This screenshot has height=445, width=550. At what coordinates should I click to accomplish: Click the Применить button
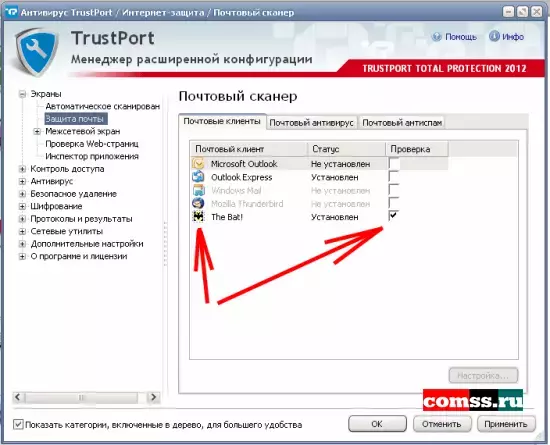(506, 424)
